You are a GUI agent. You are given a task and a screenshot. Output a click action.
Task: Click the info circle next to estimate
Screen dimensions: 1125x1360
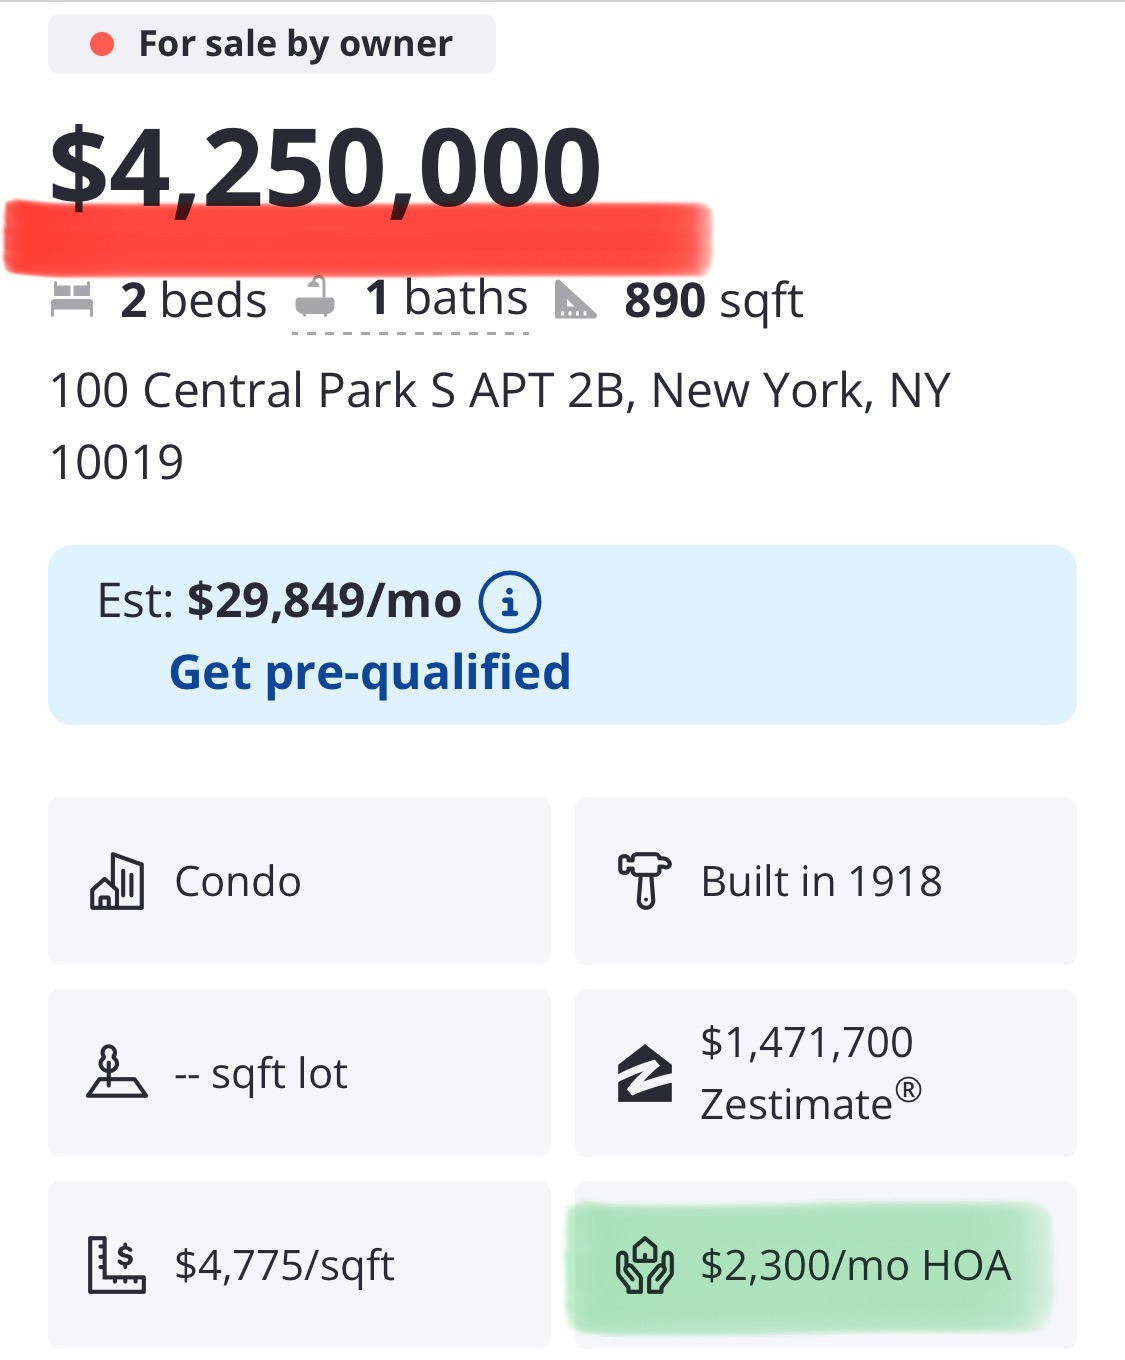[x=510, y=602]
